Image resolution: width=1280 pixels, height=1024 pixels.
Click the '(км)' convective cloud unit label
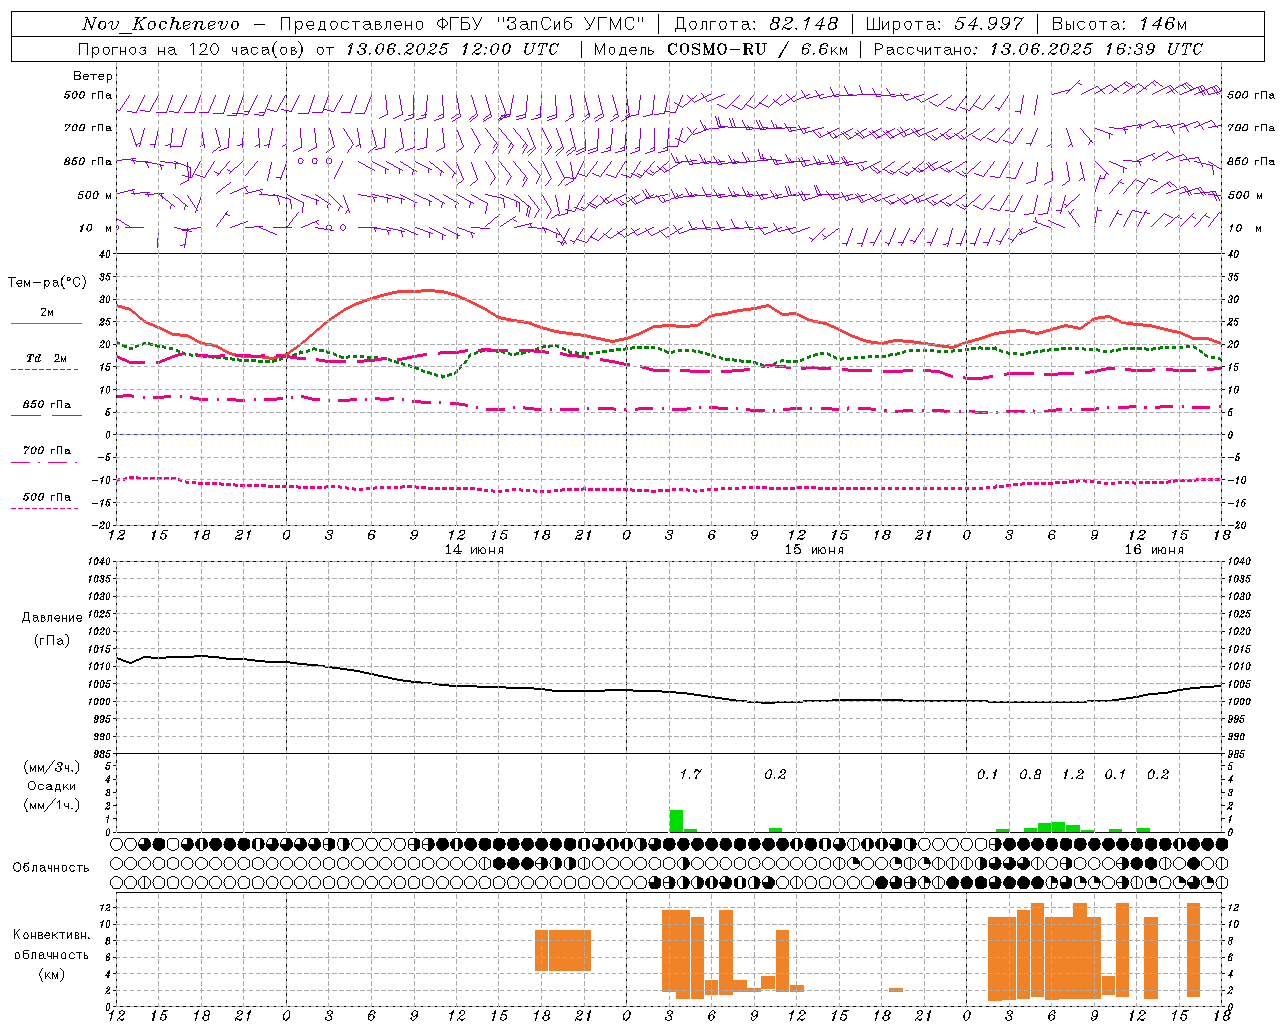[x=51, y=974]
